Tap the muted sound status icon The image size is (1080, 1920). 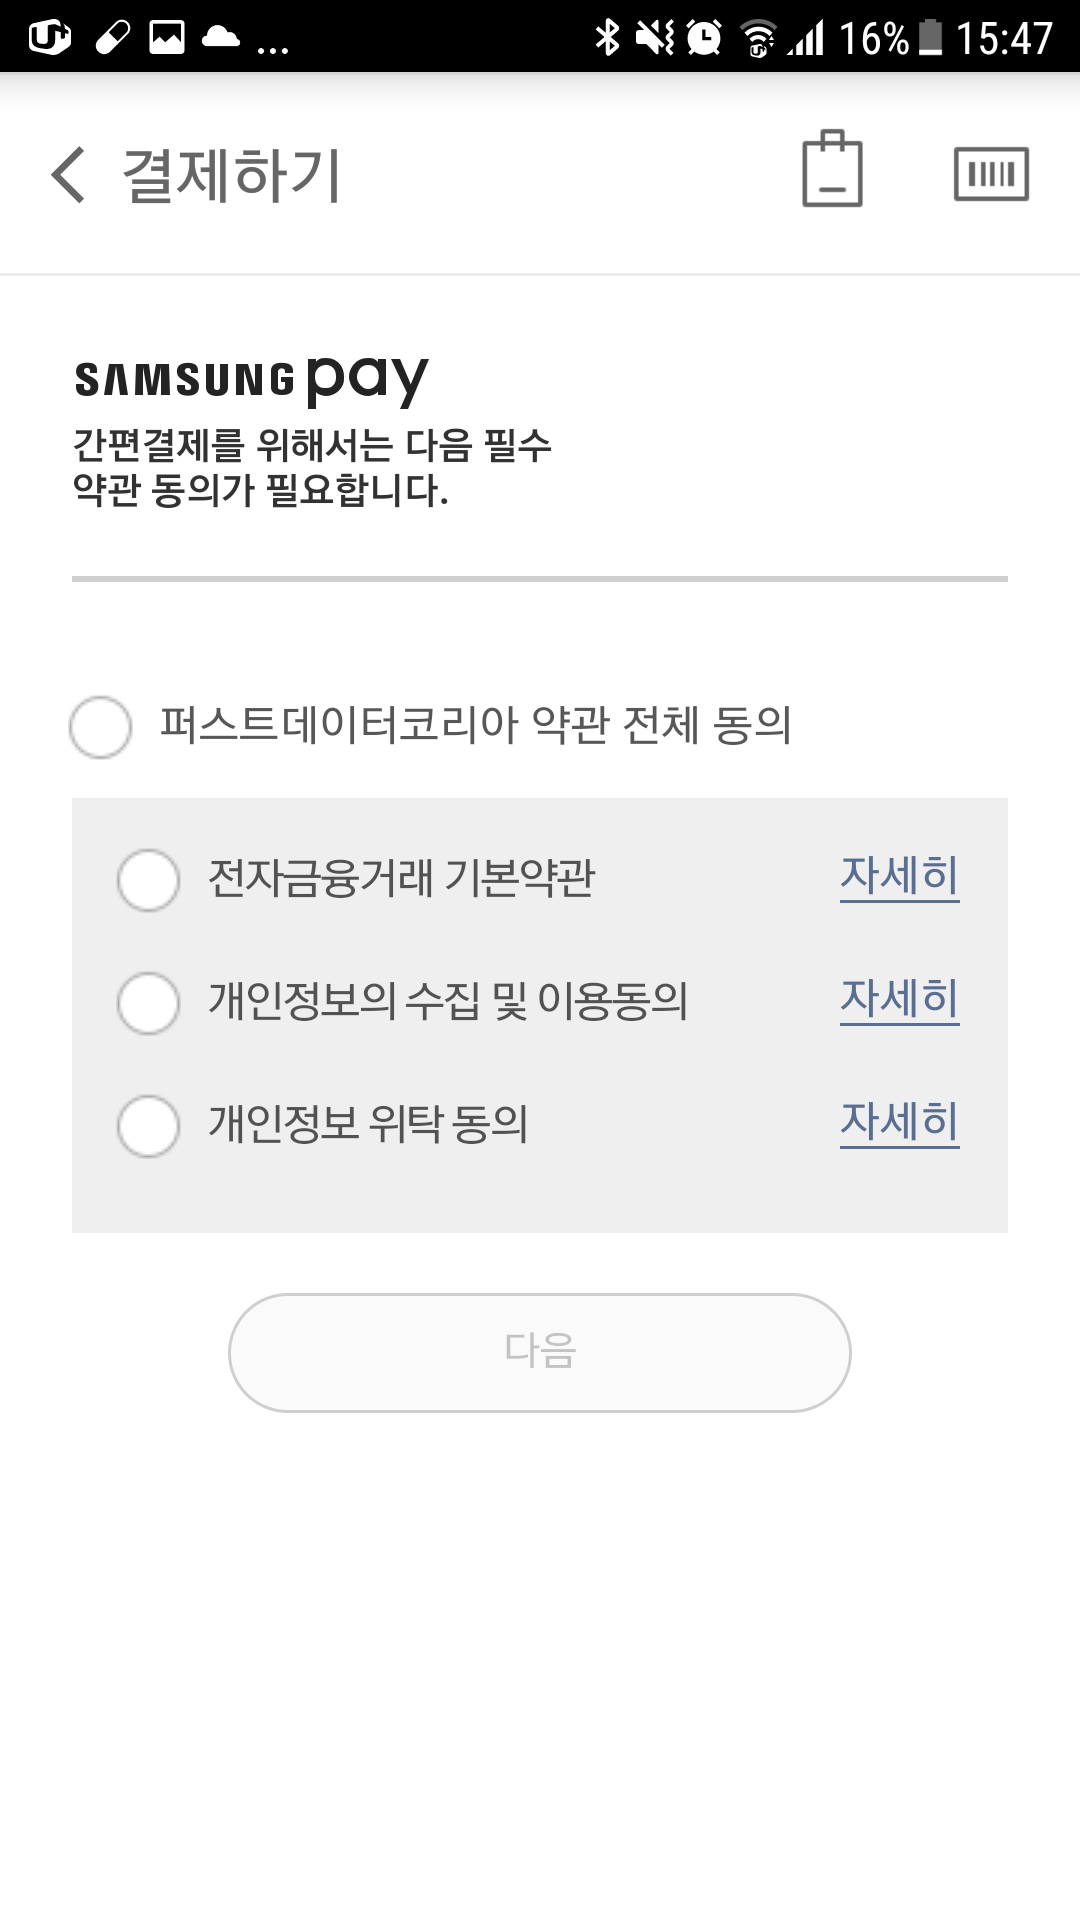click(x=655, y=37)
